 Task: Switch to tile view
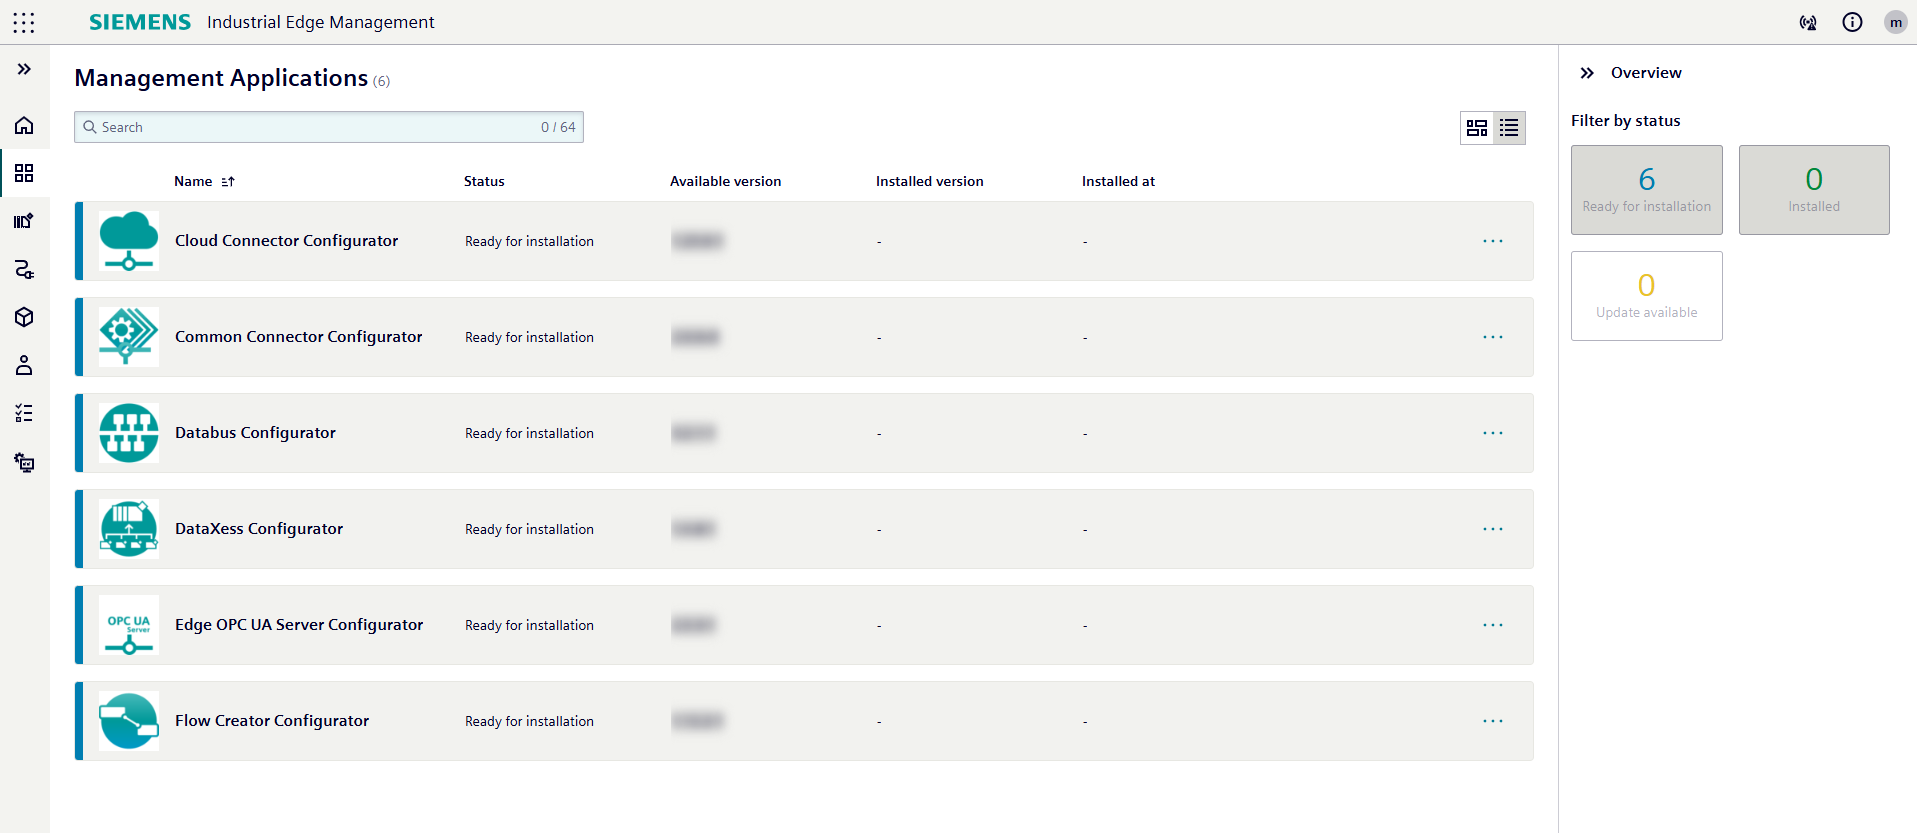click(1477, 128)
